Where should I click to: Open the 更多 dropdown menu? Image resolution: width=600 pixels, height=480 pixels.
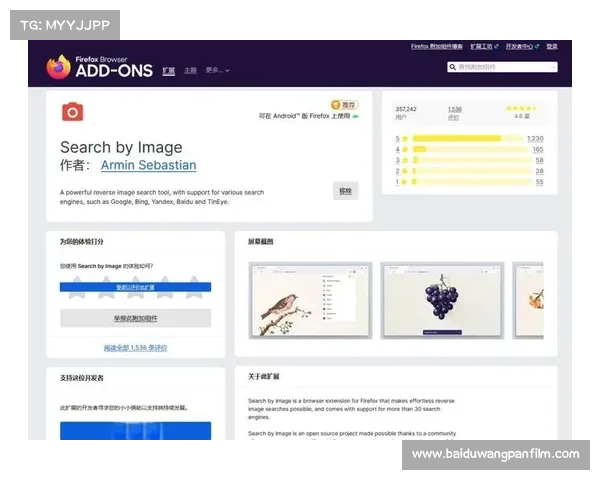[217, 71]
